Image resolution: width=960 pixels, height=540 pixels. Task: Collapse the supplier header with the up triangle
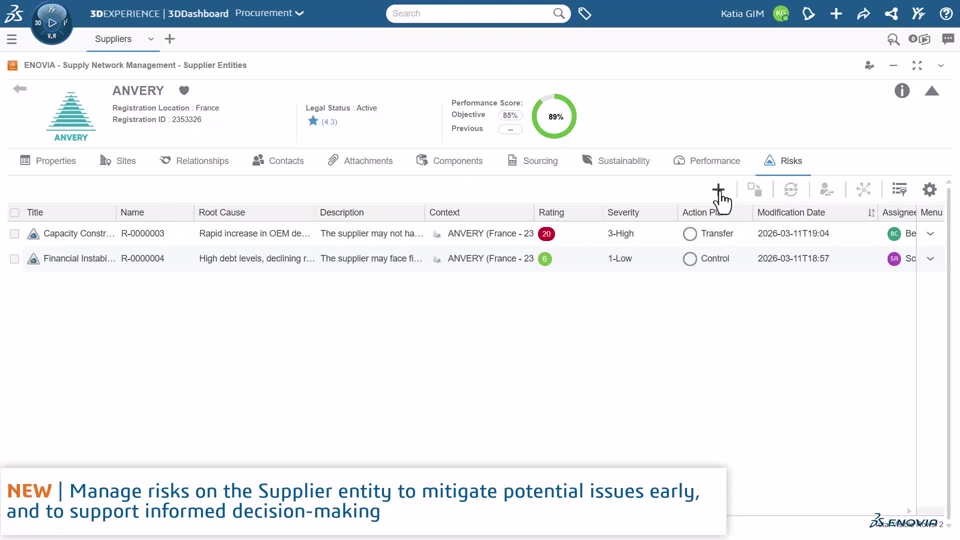coord(932,91)
